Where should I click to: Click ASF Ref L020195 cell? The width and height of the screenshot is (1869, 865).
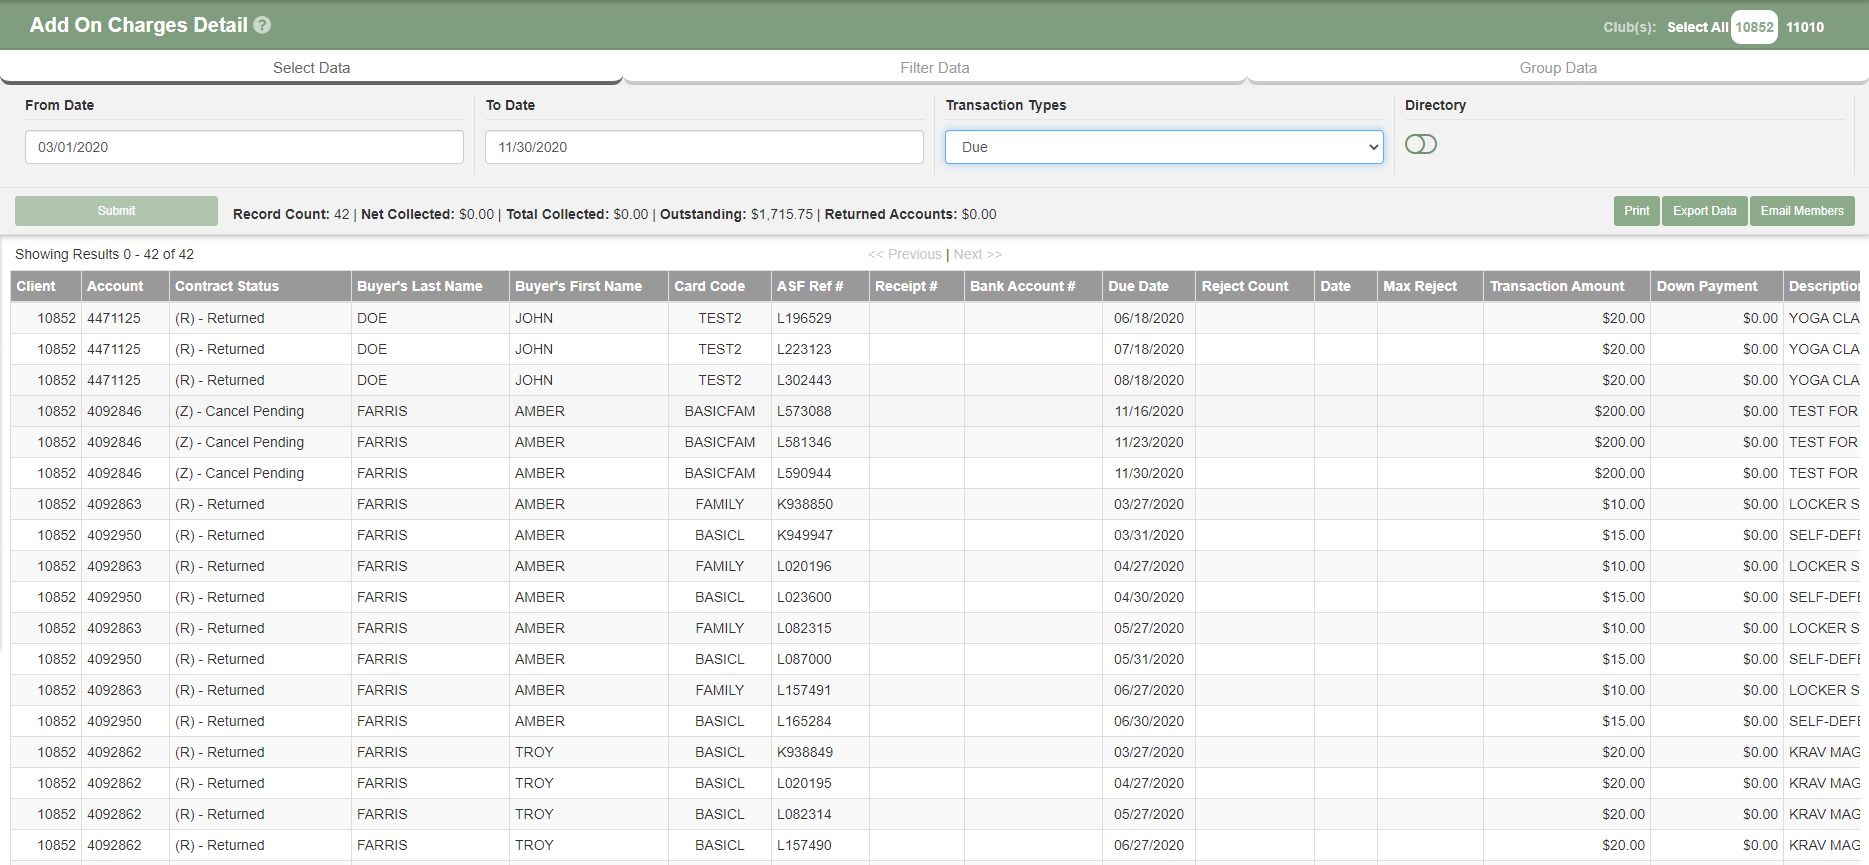pyautogui.click(x=820, y=783)
